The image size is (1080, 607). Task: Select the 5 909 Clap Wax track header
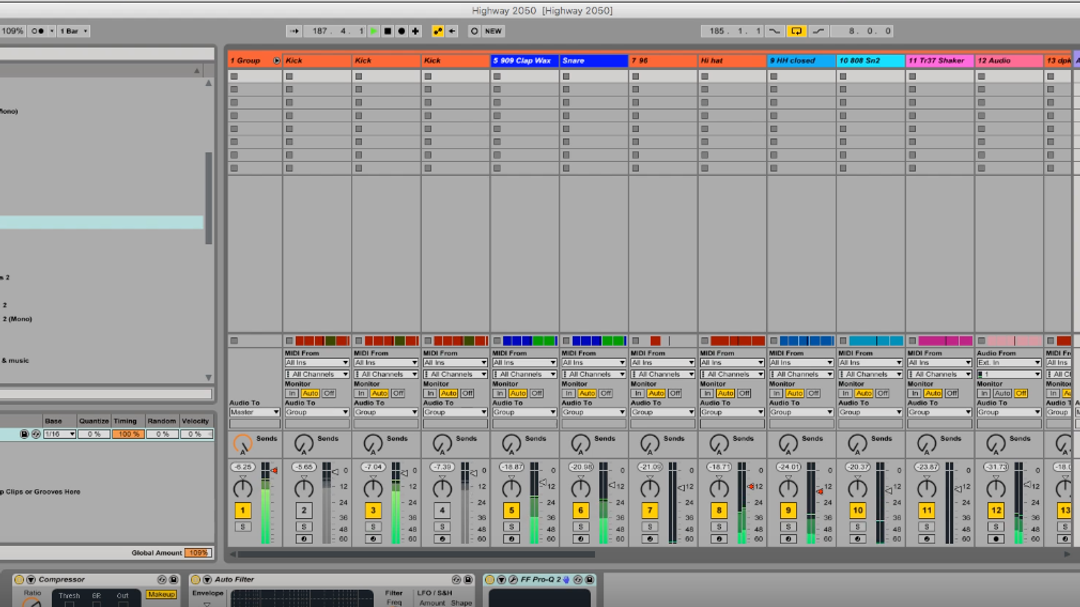524,61
